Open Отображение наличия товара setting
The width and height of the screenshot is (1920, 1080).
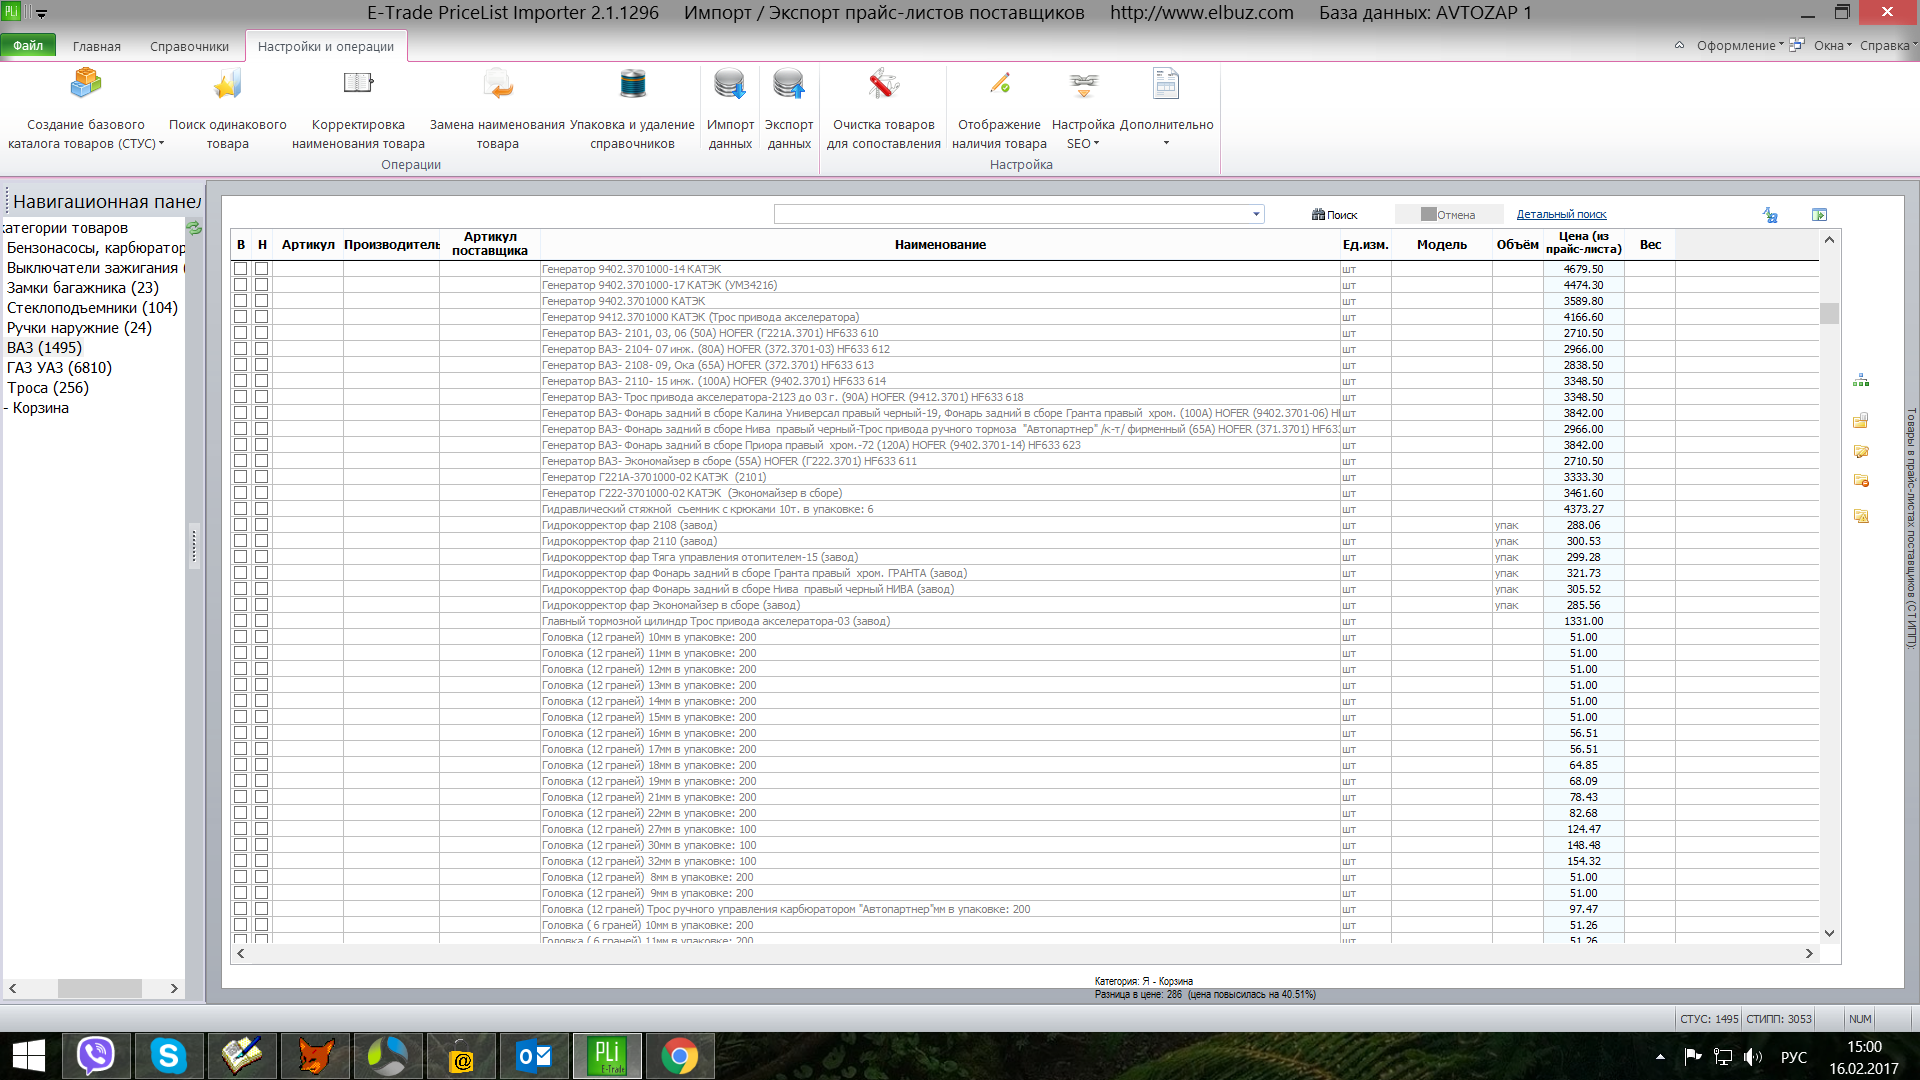click(x=999, y=108)
